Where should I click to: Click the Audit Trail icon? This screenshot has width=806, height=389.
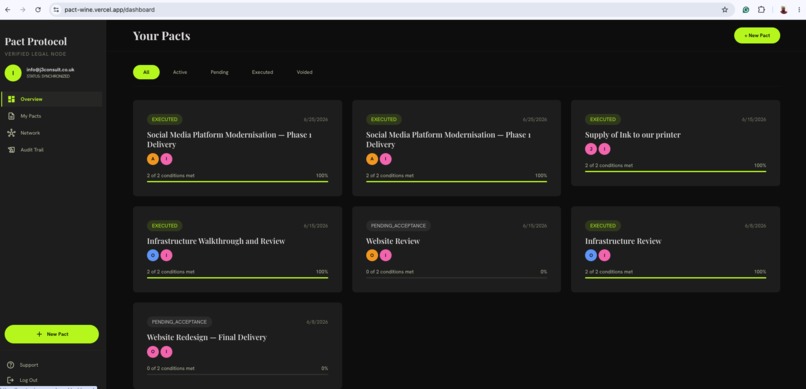[11, 150]
